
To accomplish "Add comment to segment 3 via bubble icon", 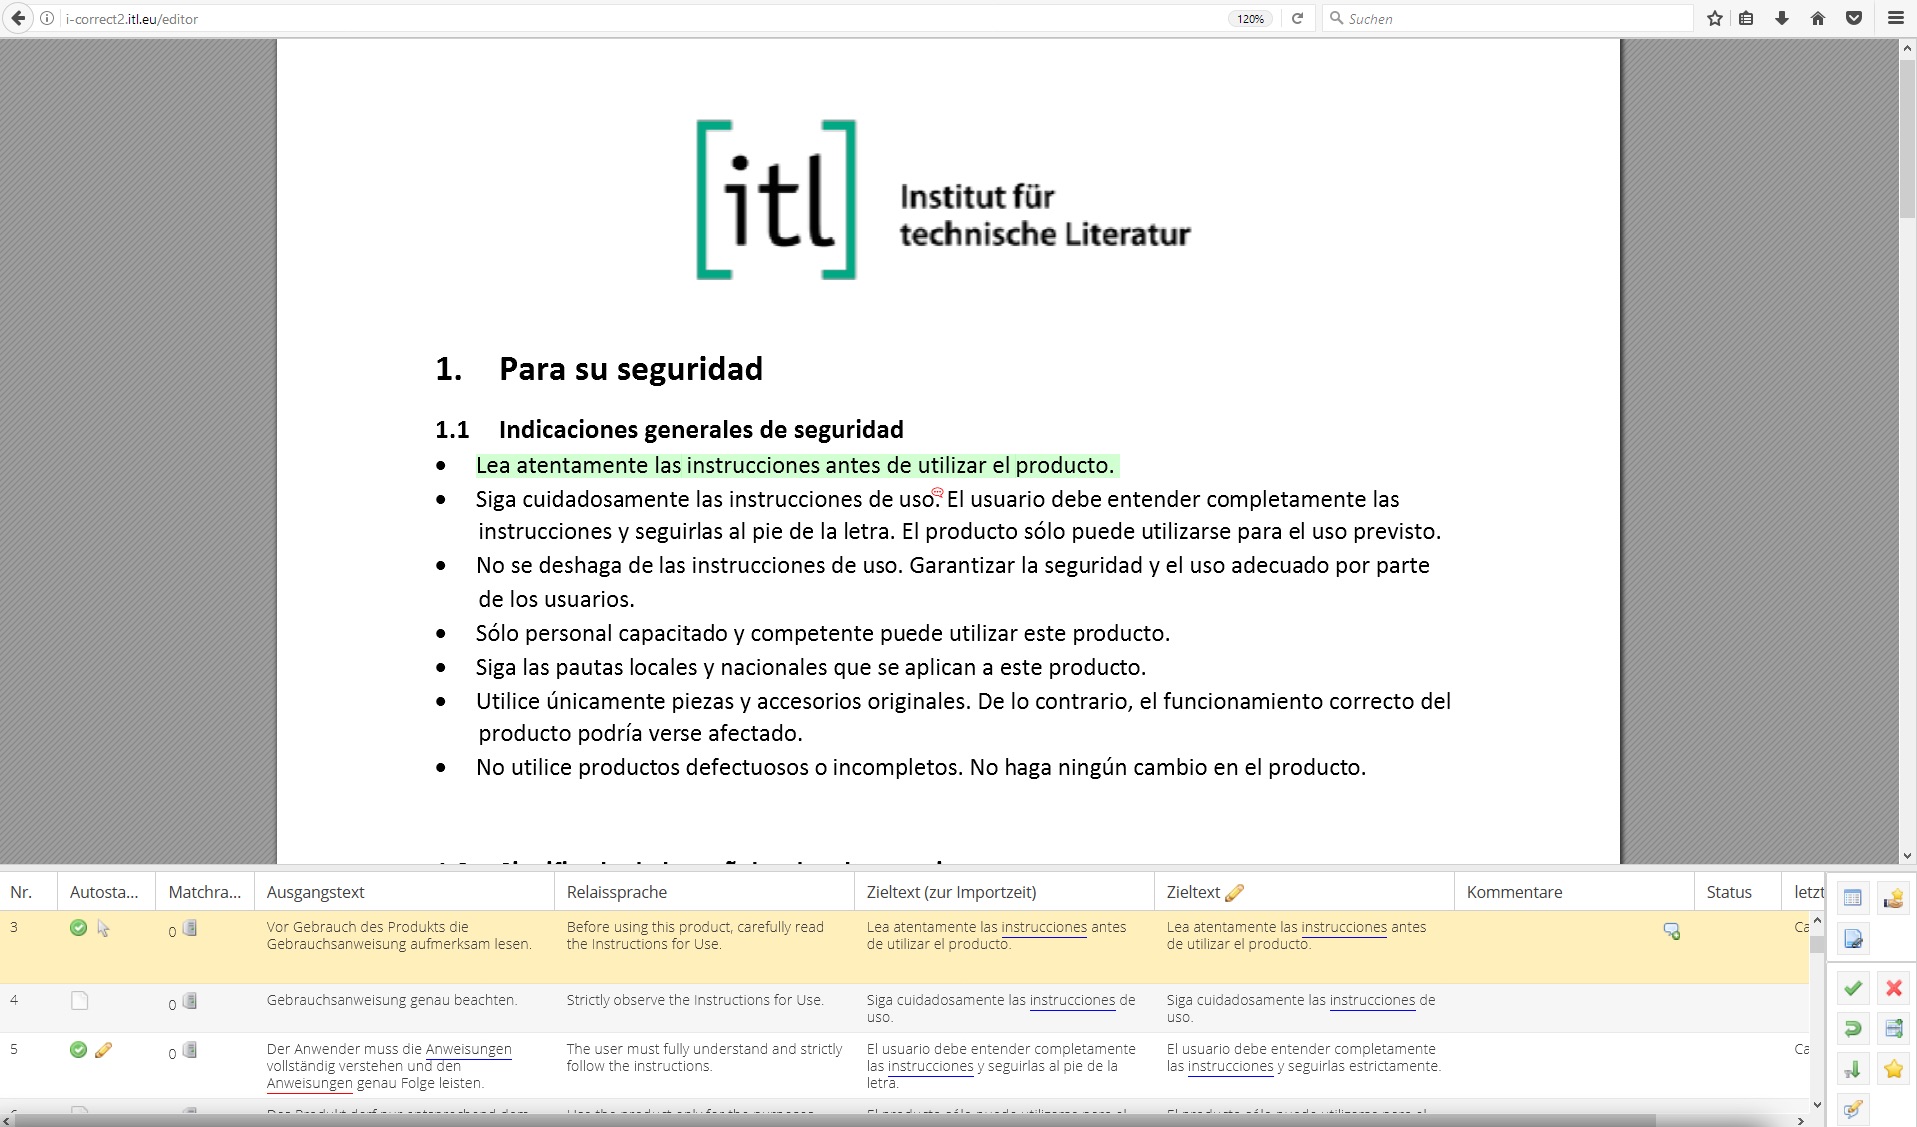I will 1671,931.
